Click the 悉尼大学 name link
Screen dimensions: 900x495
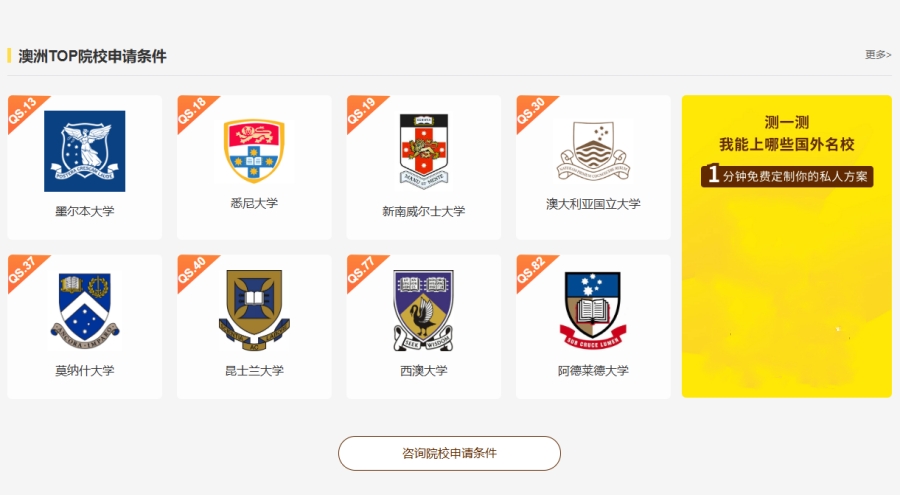(x=254, y=203)
